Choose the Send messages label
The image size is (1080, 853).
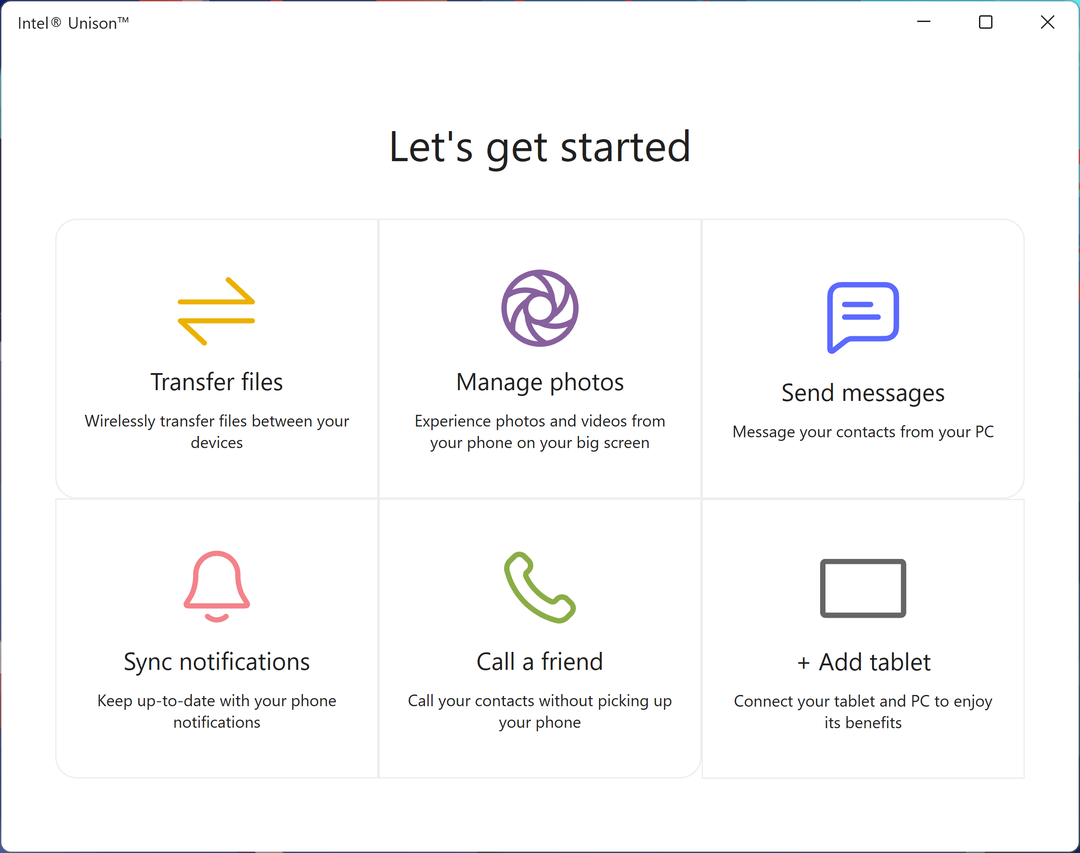coord(863,393)
